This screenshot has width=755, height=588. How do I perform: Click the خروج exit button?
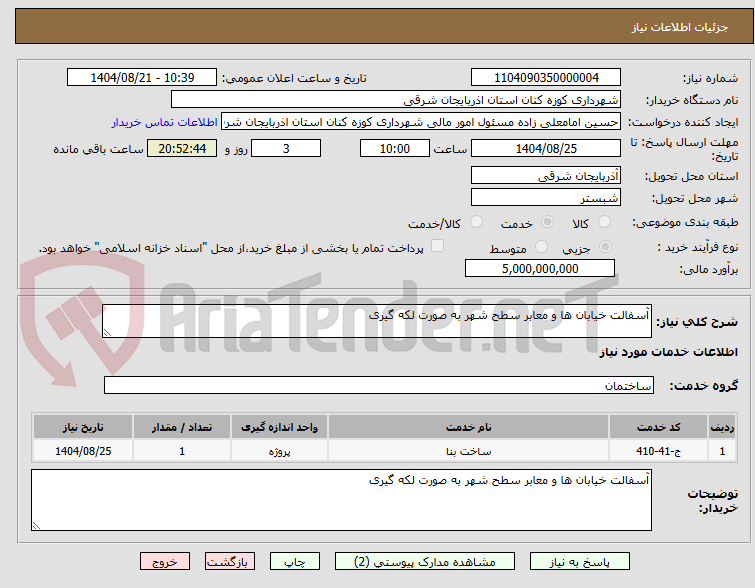pos(165,562)
